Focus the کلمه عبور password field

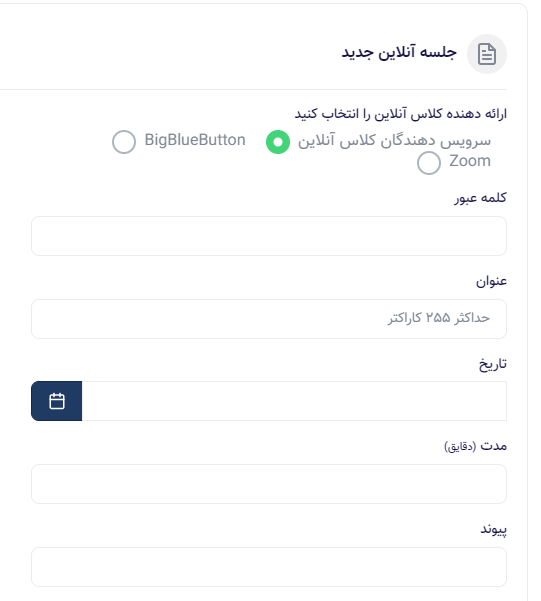(269, 236)
